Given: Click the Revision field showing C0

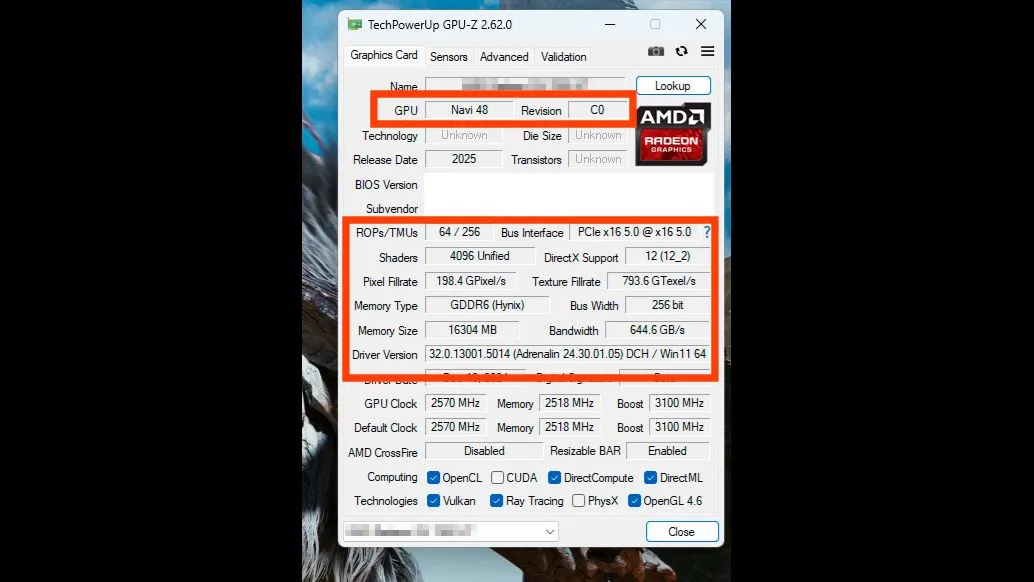Looking at the screenshot, I should pyautogui.click(x=597, y=110).
